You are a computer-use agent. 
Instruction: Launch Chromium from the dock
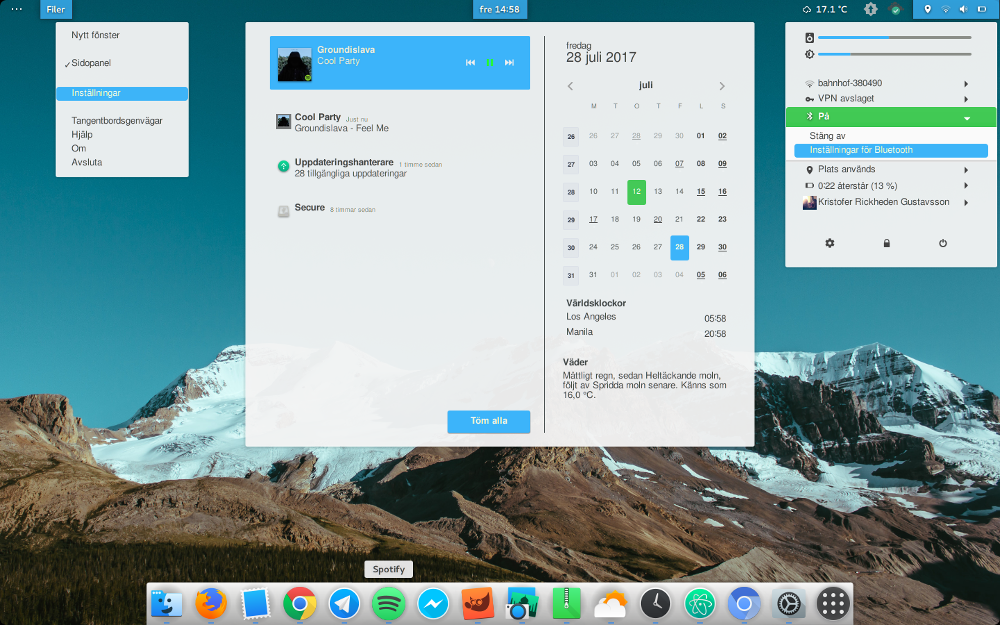[744, 603]
